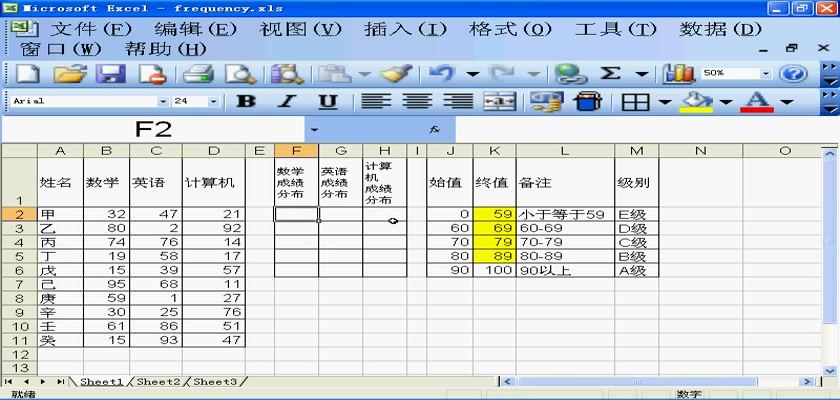Open a file with the folder icon

(68, 74)
